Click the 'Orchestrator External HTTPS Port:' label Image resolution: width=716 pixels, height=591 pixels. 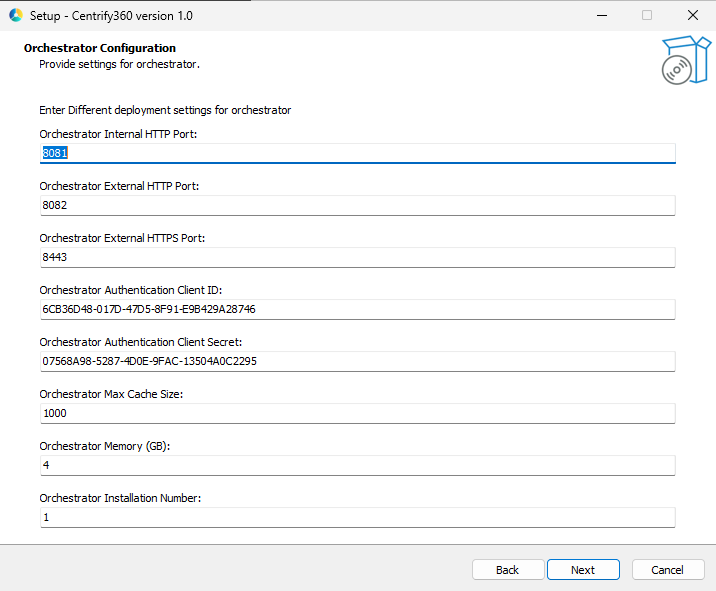[122, 238]
